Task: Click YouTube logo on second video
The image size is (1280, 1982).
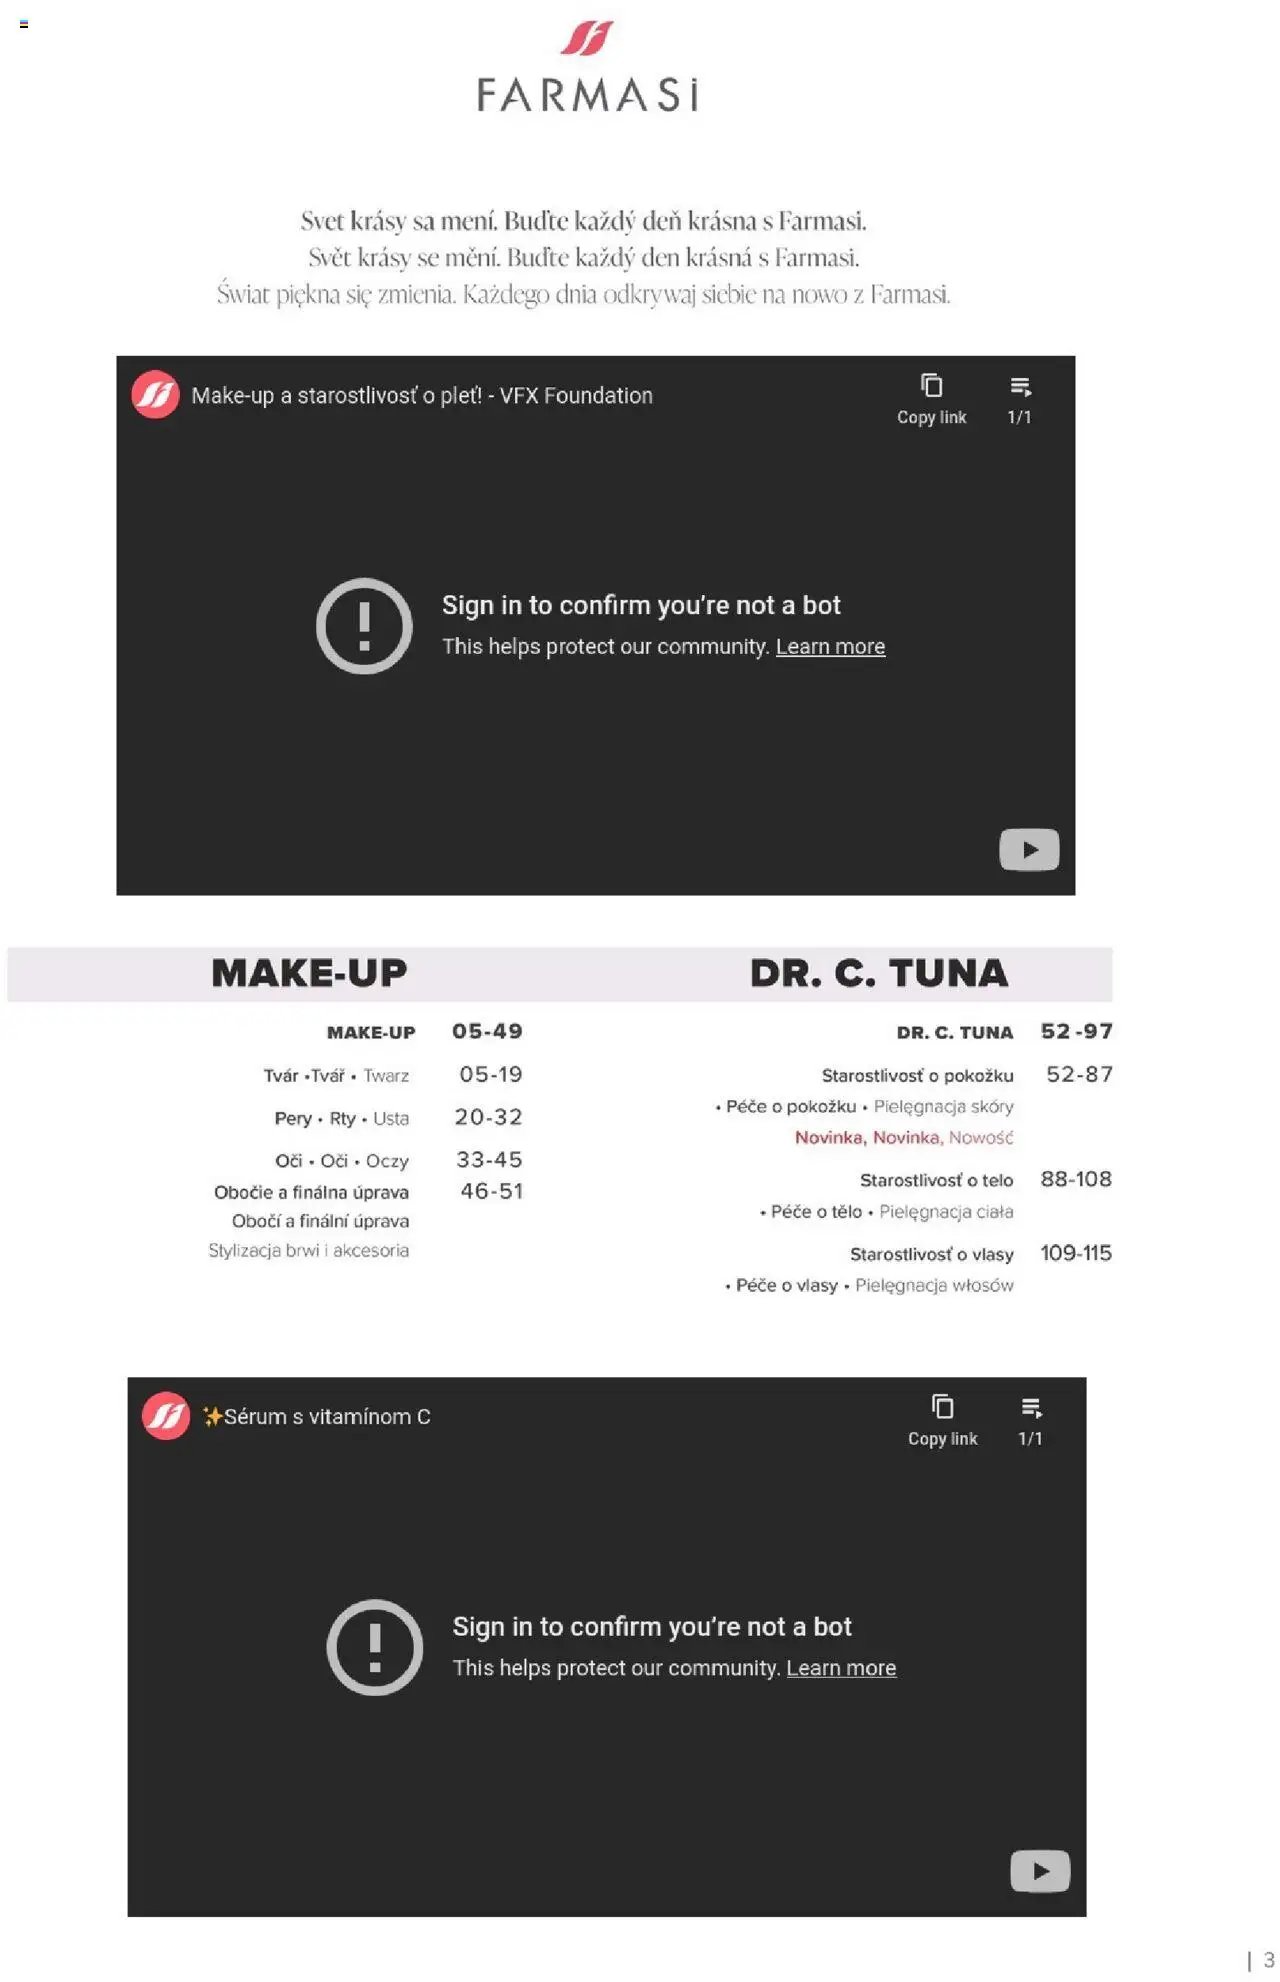Action: tap(1040, 1871)
